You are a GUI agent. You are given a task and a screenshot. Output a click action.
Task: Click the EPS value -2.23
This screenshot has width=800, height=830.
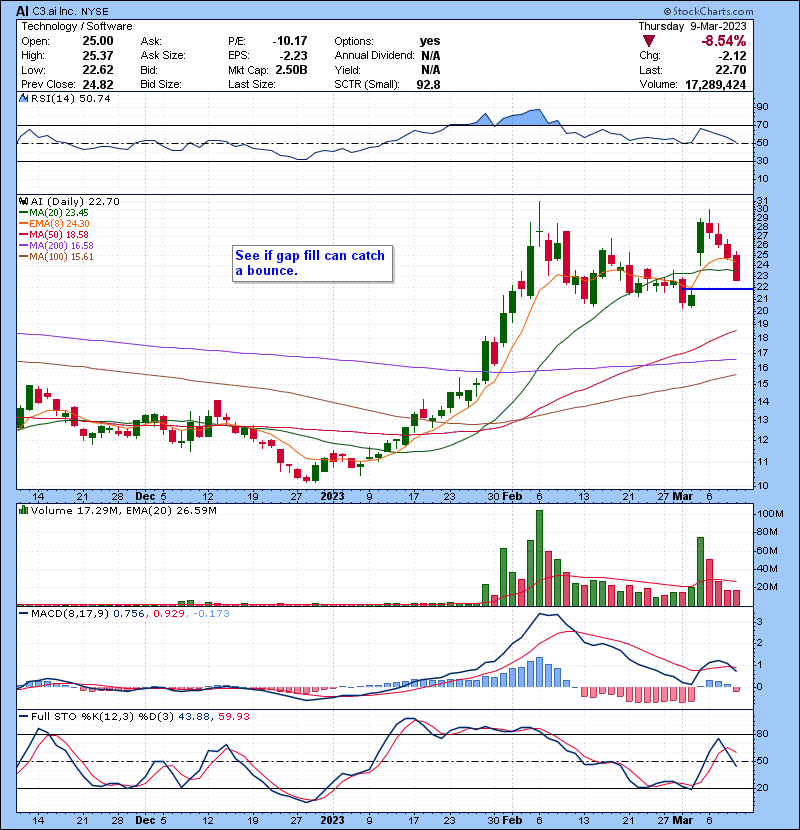[293, 55]
